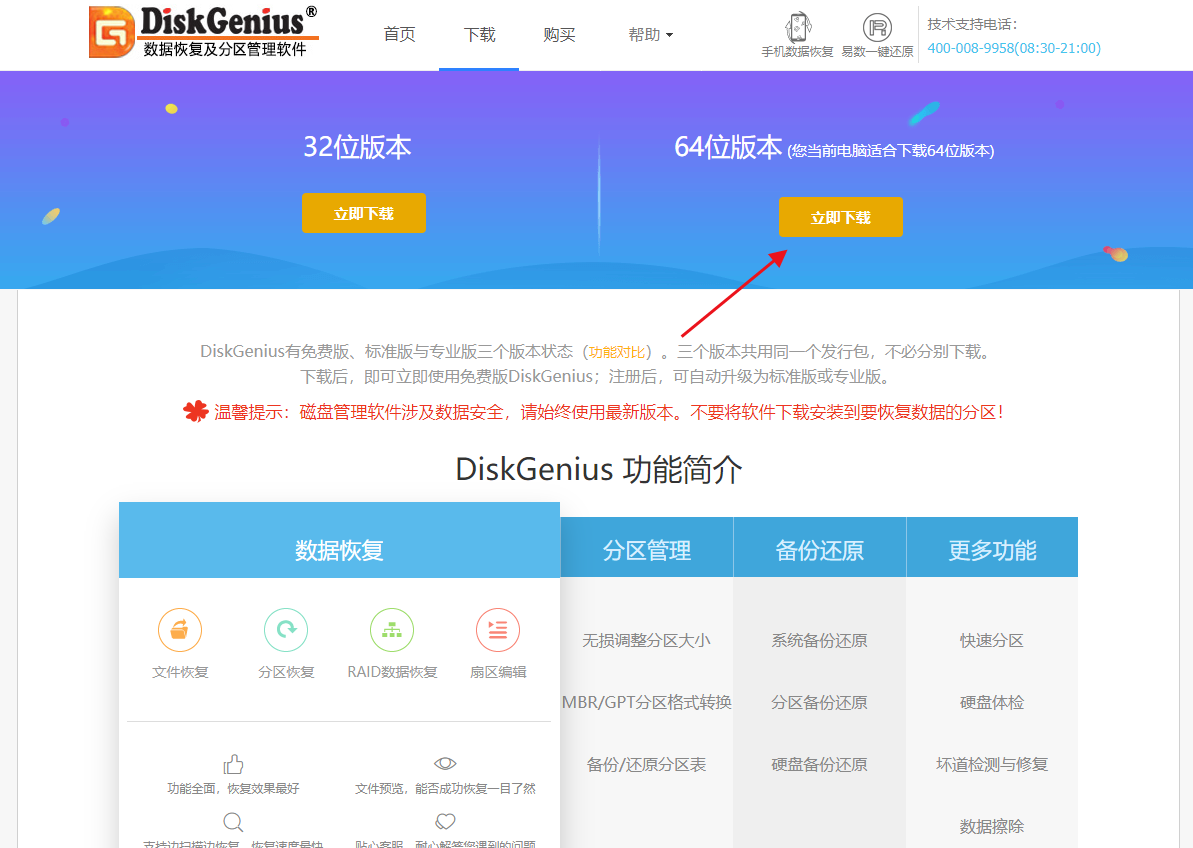Screen dimensions: 1193x848
Task: Select the 分区恢复 partition recovery icon
Action: point(286,630)
